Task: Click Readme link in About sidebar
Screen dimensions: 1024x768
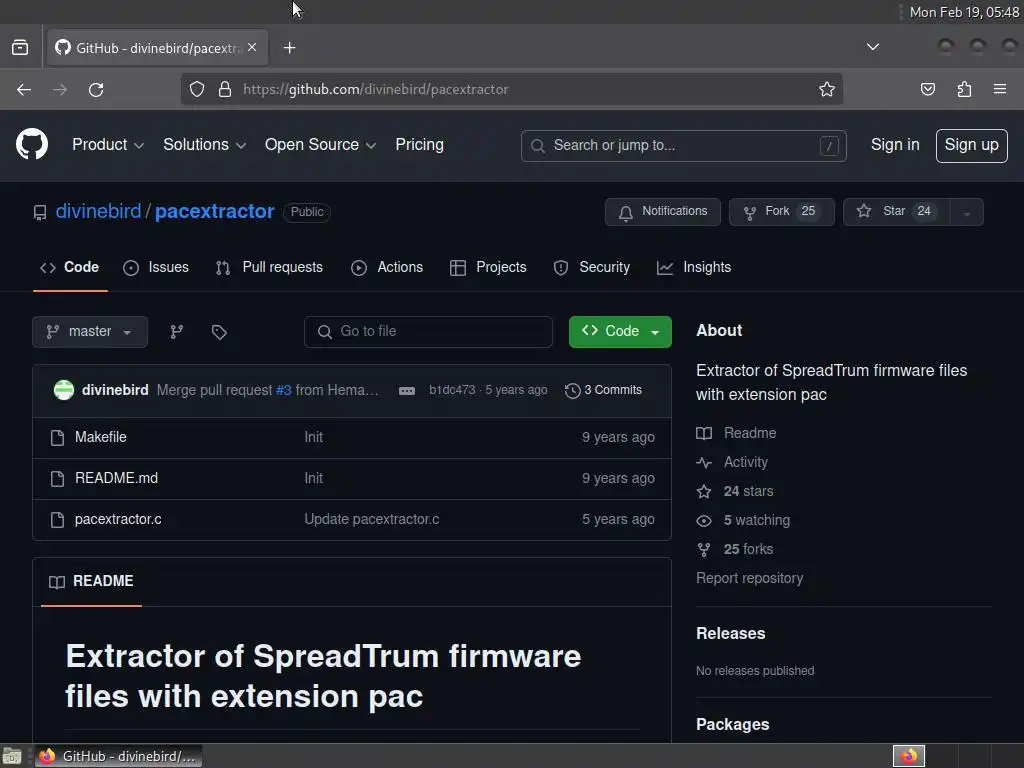Action: (x=736, y=433)
